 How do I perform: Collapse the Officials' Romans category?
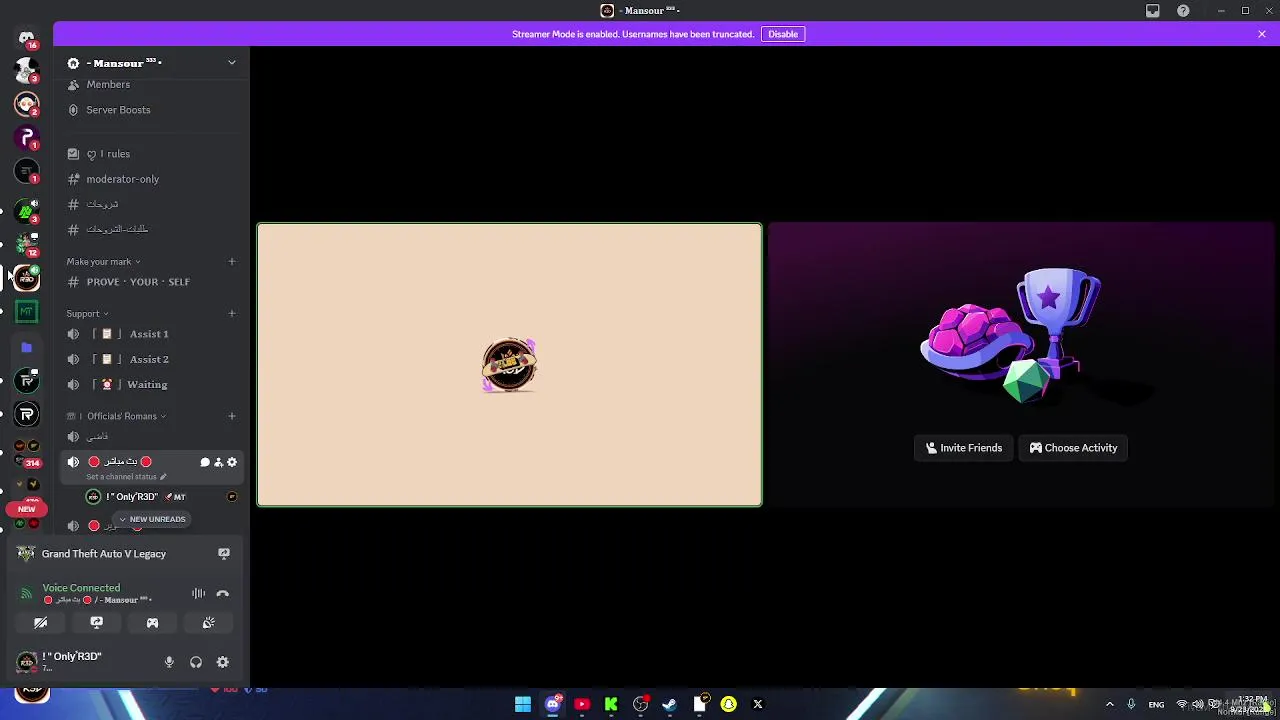pyautogui.click(x=116, y=416)
